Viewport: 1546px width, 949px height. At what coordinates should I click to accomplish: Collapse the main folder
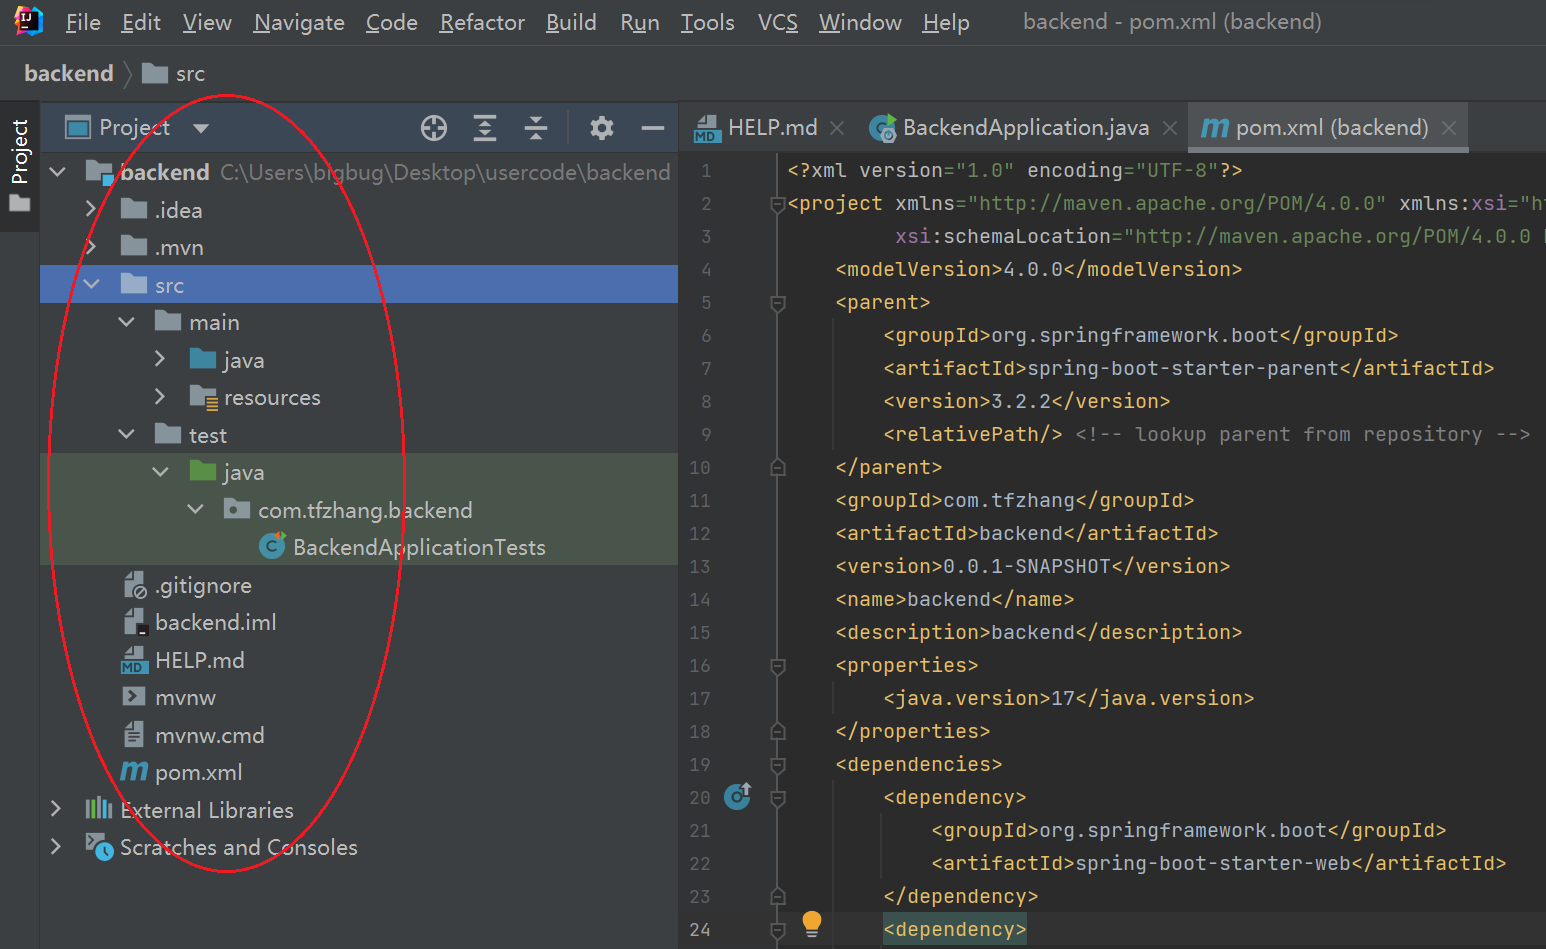point(126,322)
